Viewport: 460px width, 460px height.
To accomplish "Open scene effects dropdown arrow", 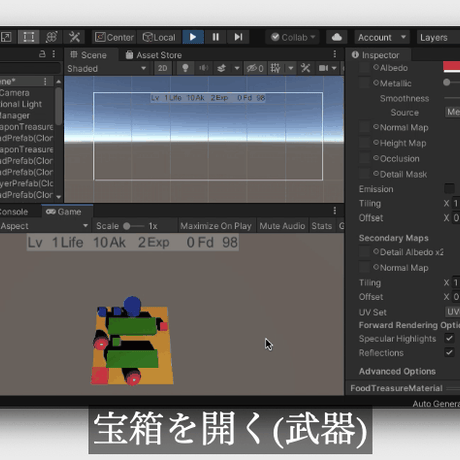I will point(237,69).
